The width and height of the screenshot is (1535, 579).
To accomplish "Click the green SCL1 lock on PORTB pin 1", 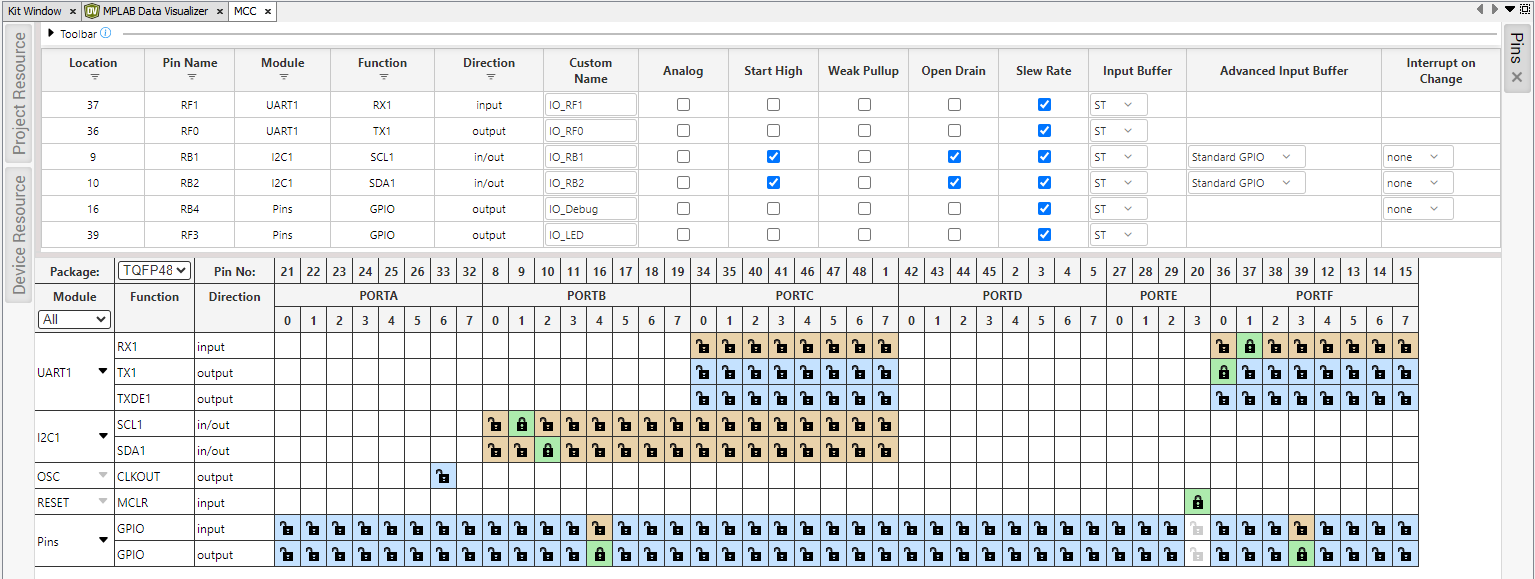I will [521, 425].
